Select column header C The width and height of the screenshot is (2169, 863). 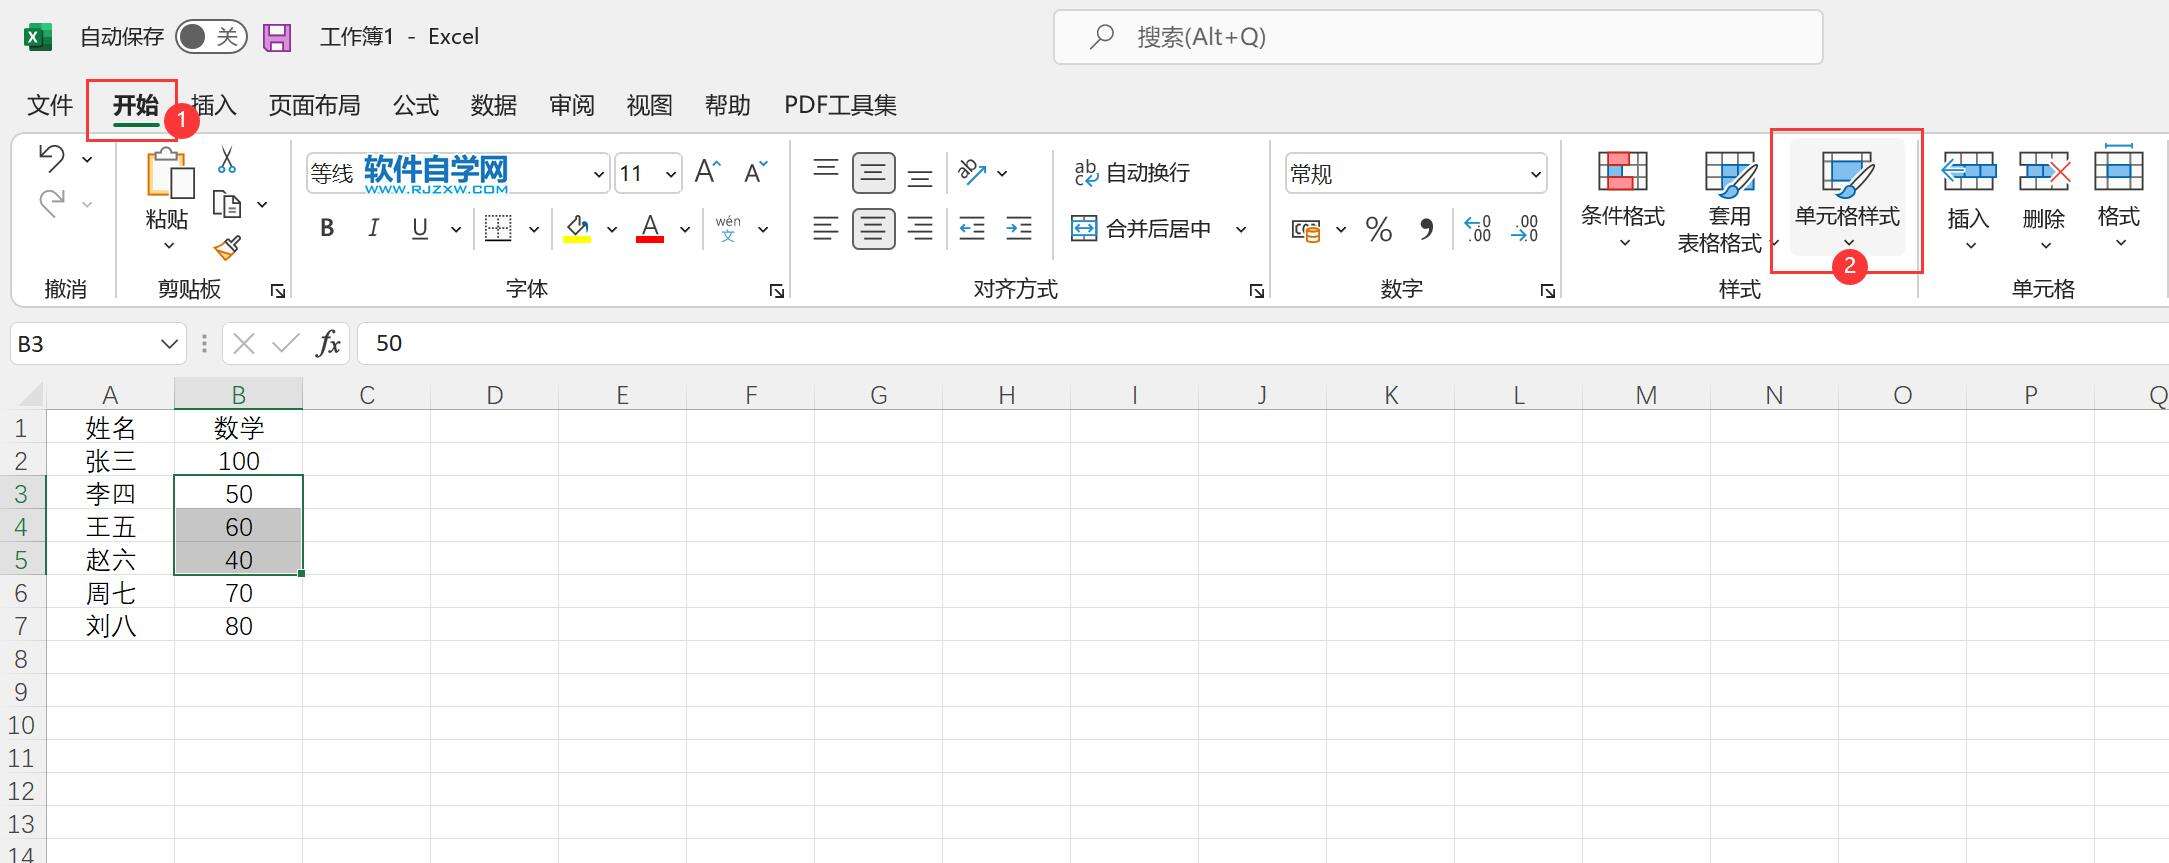[x=367, y=395]
